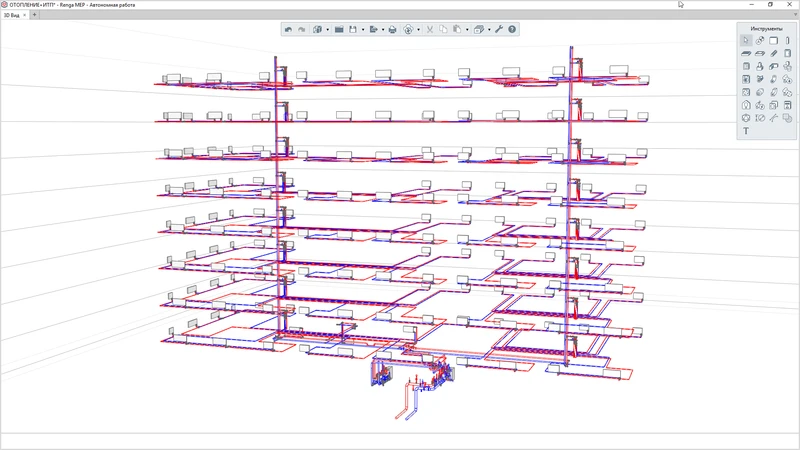Open settings with the wrench icon
Screen dimensions: 800x450
(x=498, y=30)
